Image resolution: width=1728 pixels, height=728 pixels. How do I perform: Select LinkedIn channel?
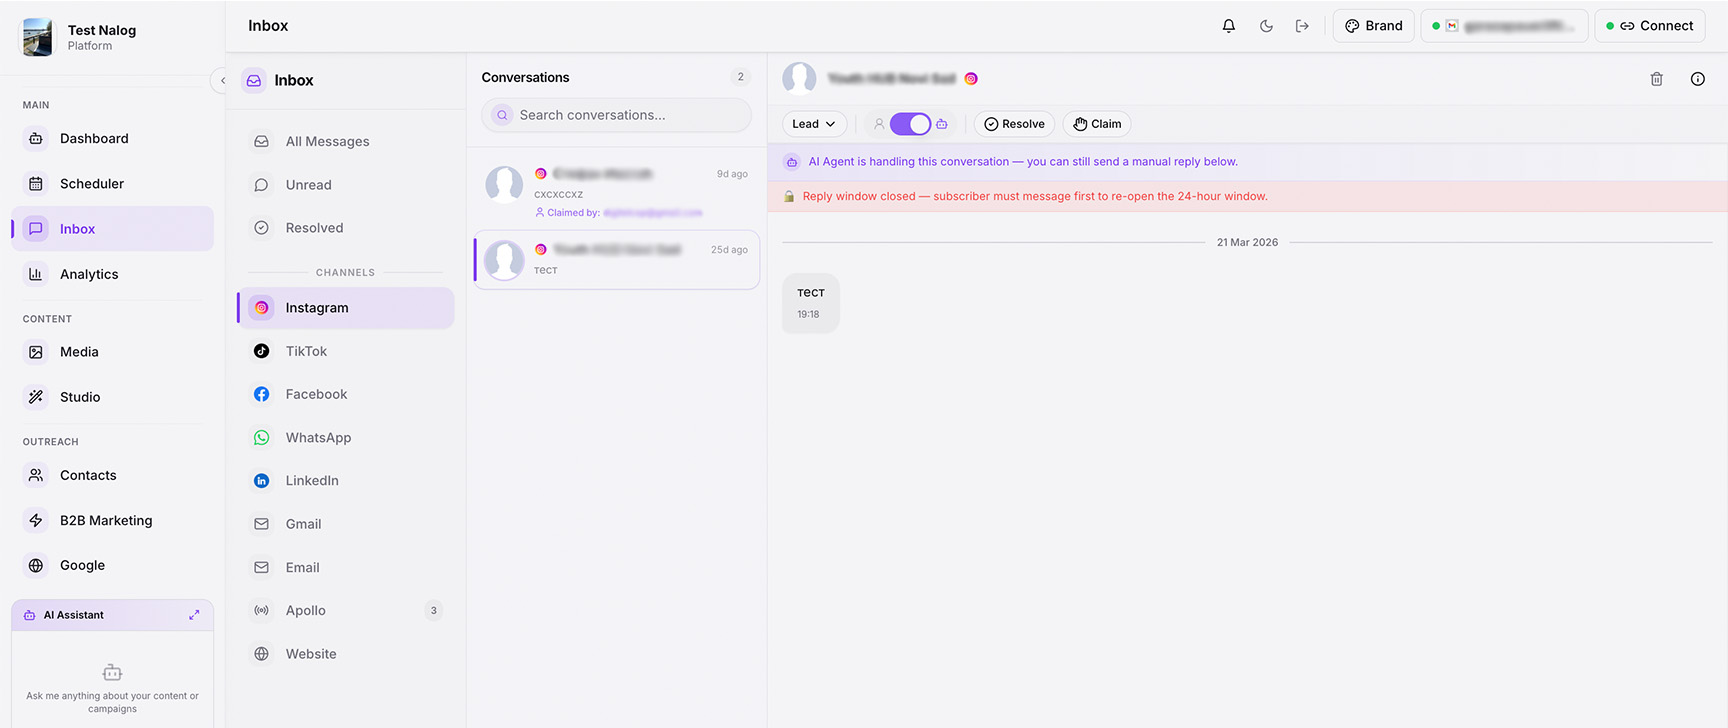pyautogui.click(x=346, y=481)
